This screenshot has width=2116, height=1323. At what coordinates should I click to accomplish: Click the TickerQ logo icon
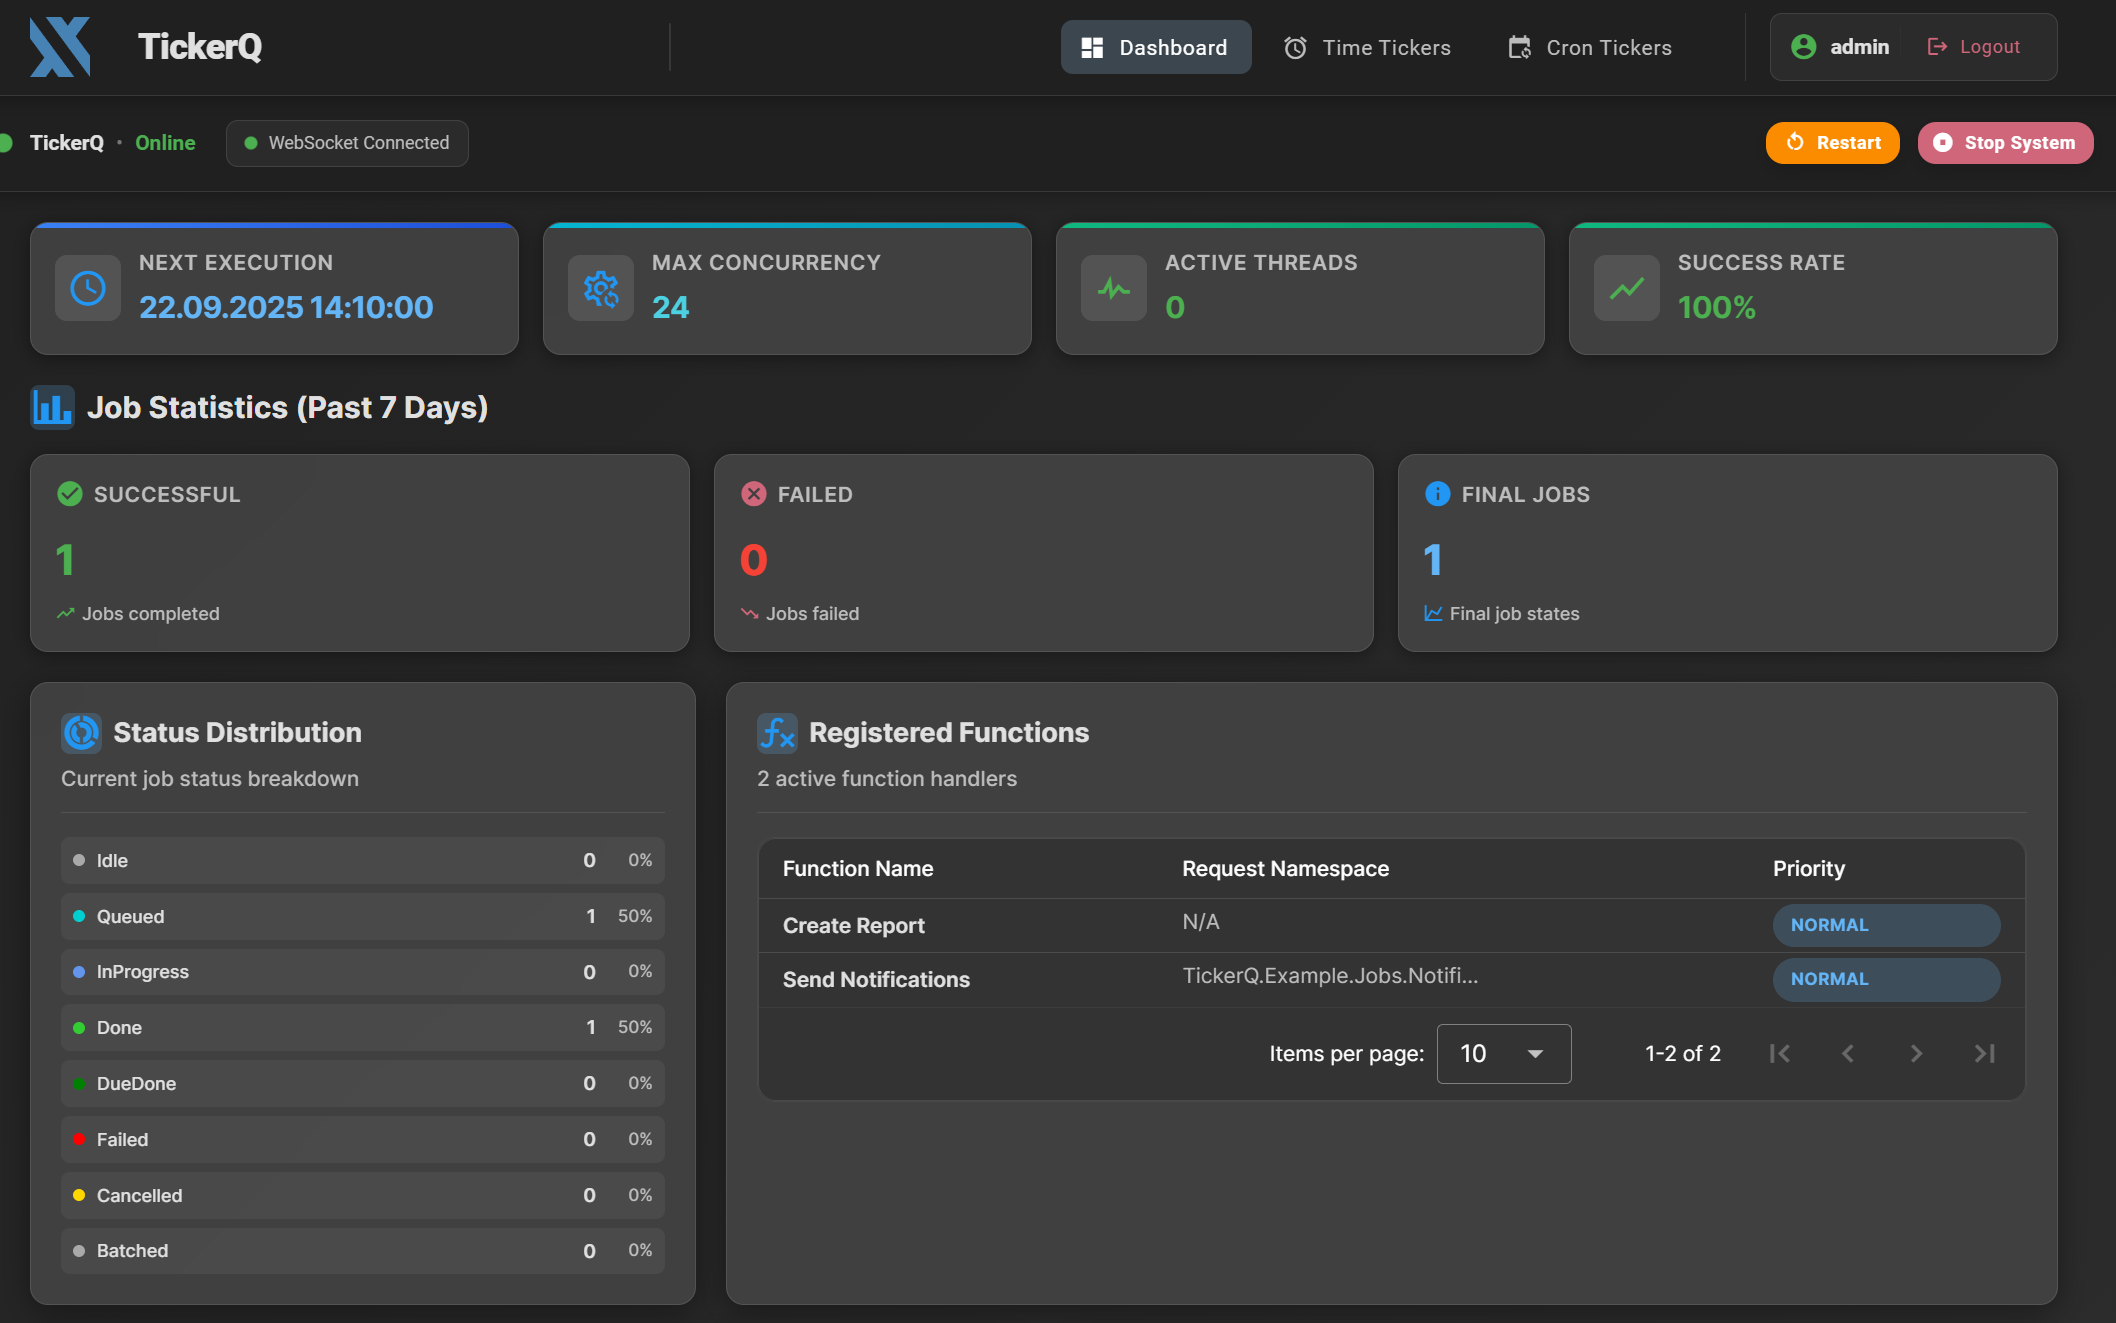pos(61,47)
